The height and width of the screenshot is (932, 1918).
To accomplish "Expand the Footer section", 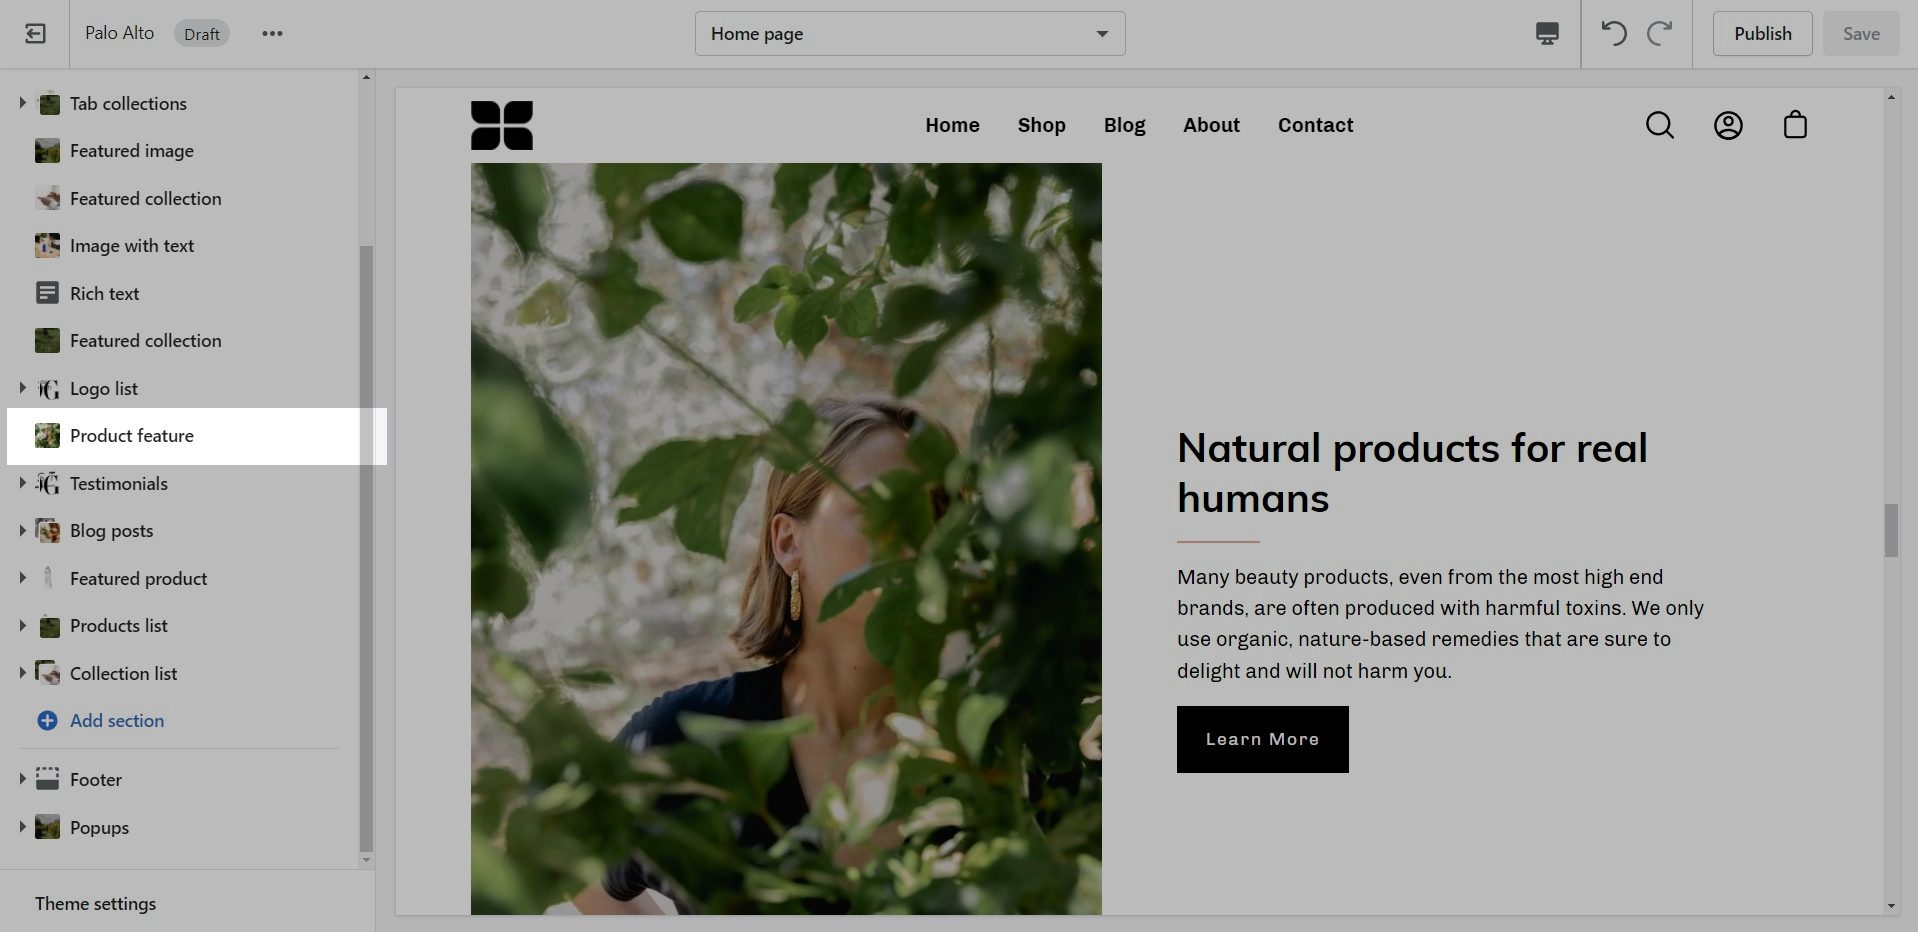I will tap(23, 779).
